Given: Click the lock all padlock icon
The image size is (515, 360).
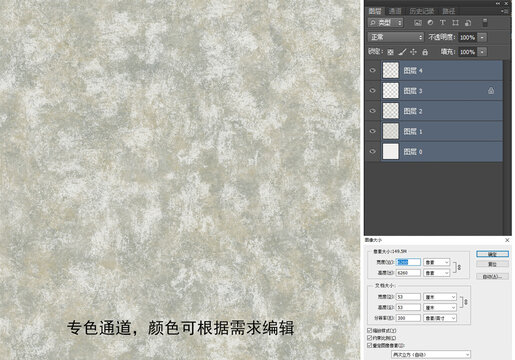Looking at the screenshot, I should click(x=425, y=52).
